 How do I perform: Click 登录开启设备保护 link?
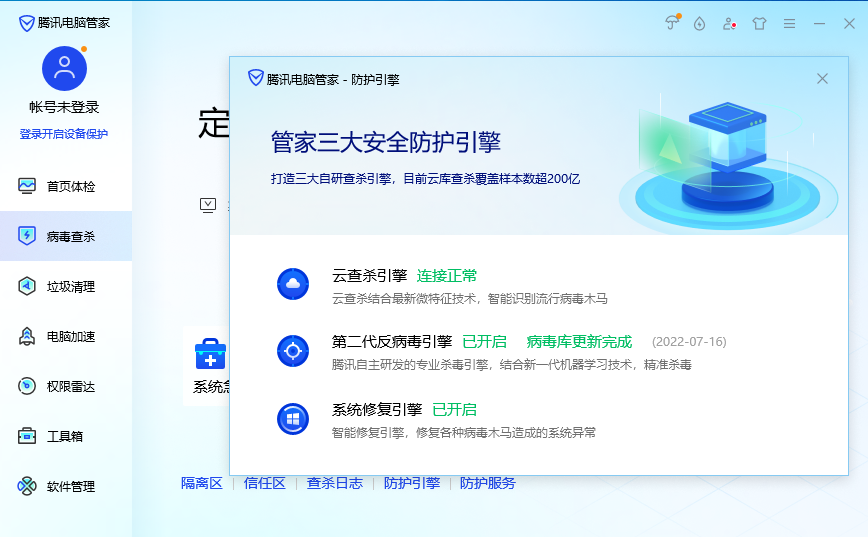coord(64,134)
